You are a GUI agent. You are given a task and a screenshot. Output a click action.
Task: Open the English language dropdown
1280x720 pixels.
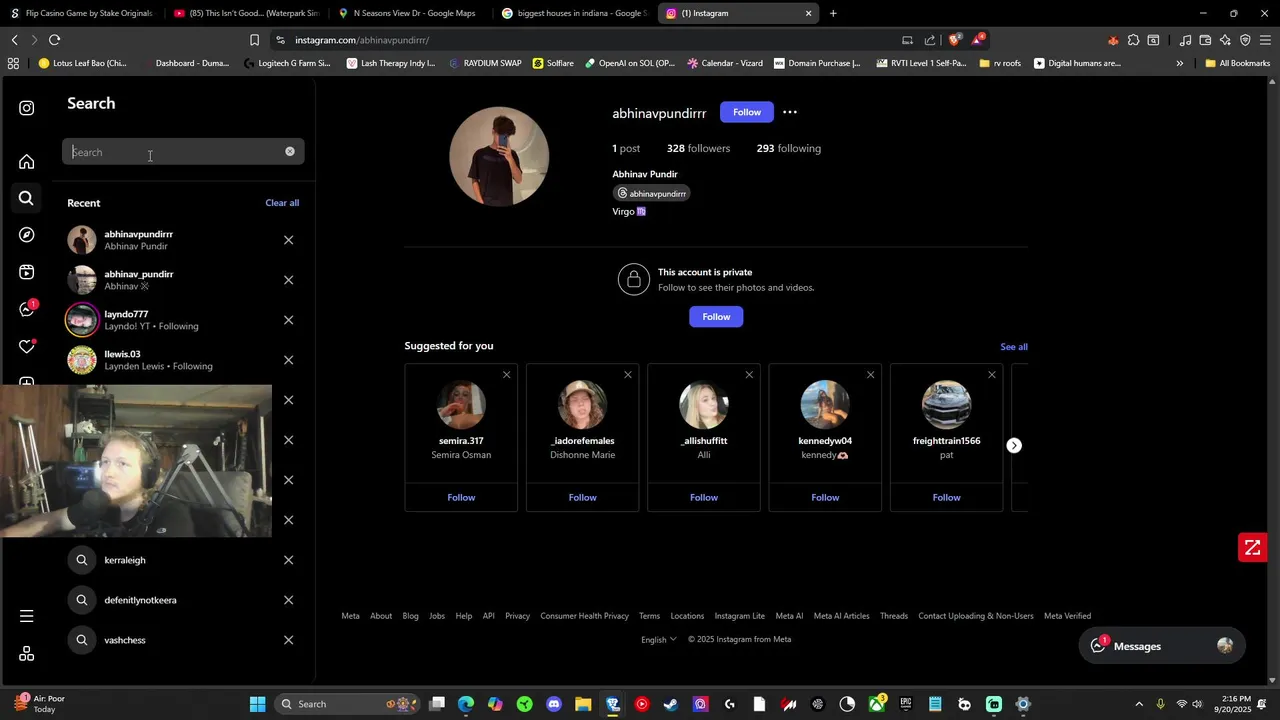click(x=659, y=639)
